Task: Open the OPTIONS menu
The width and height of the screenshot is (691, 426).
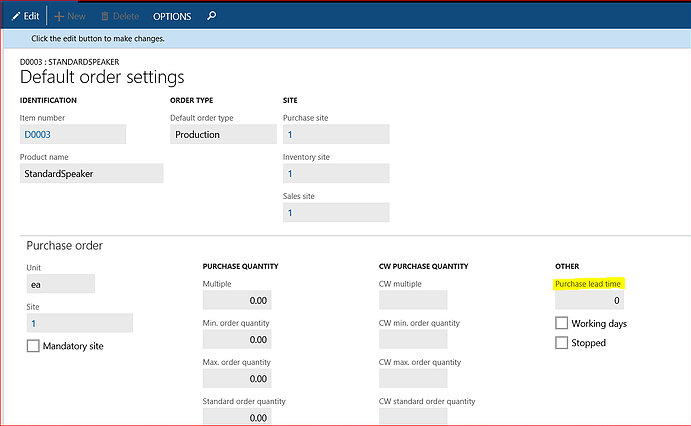Action: pos(172,16)
